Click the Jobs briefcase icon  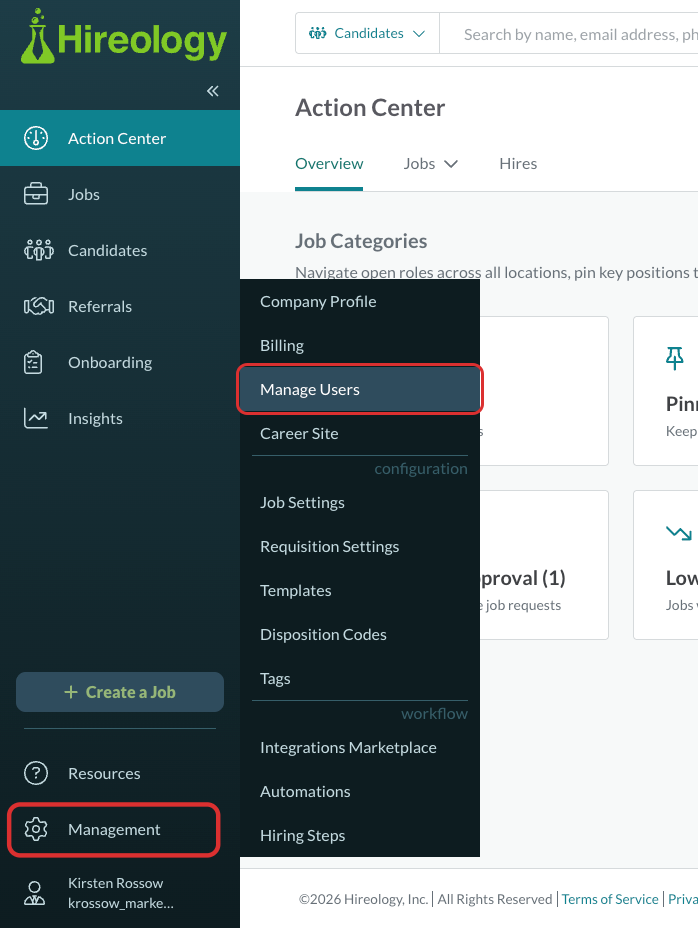[x=36, y=194]
